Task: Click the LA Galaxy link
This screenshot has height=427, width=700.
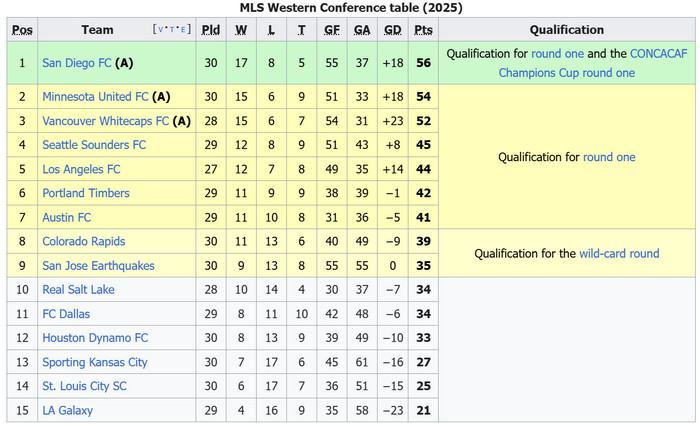Action: pyautogui.click(x=67, y=410)
